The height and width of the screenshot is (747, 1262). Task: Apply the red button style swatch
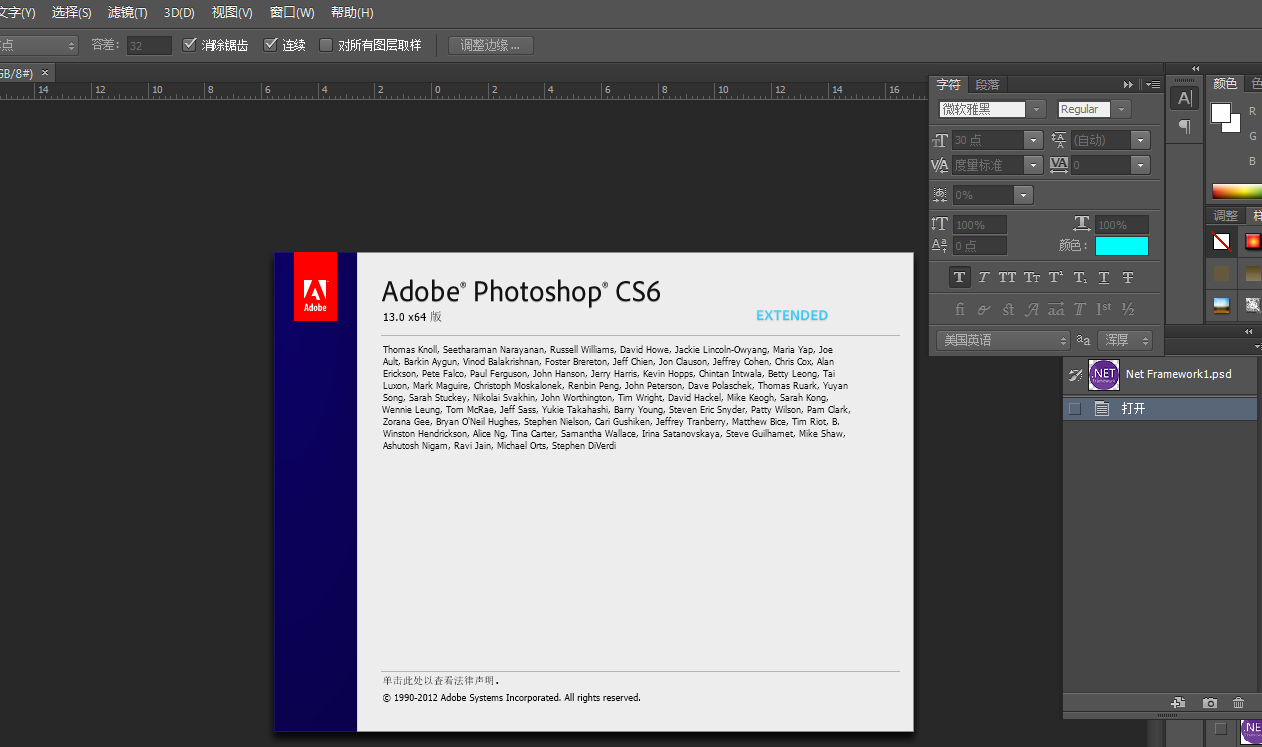click(x=1253, y=241)
